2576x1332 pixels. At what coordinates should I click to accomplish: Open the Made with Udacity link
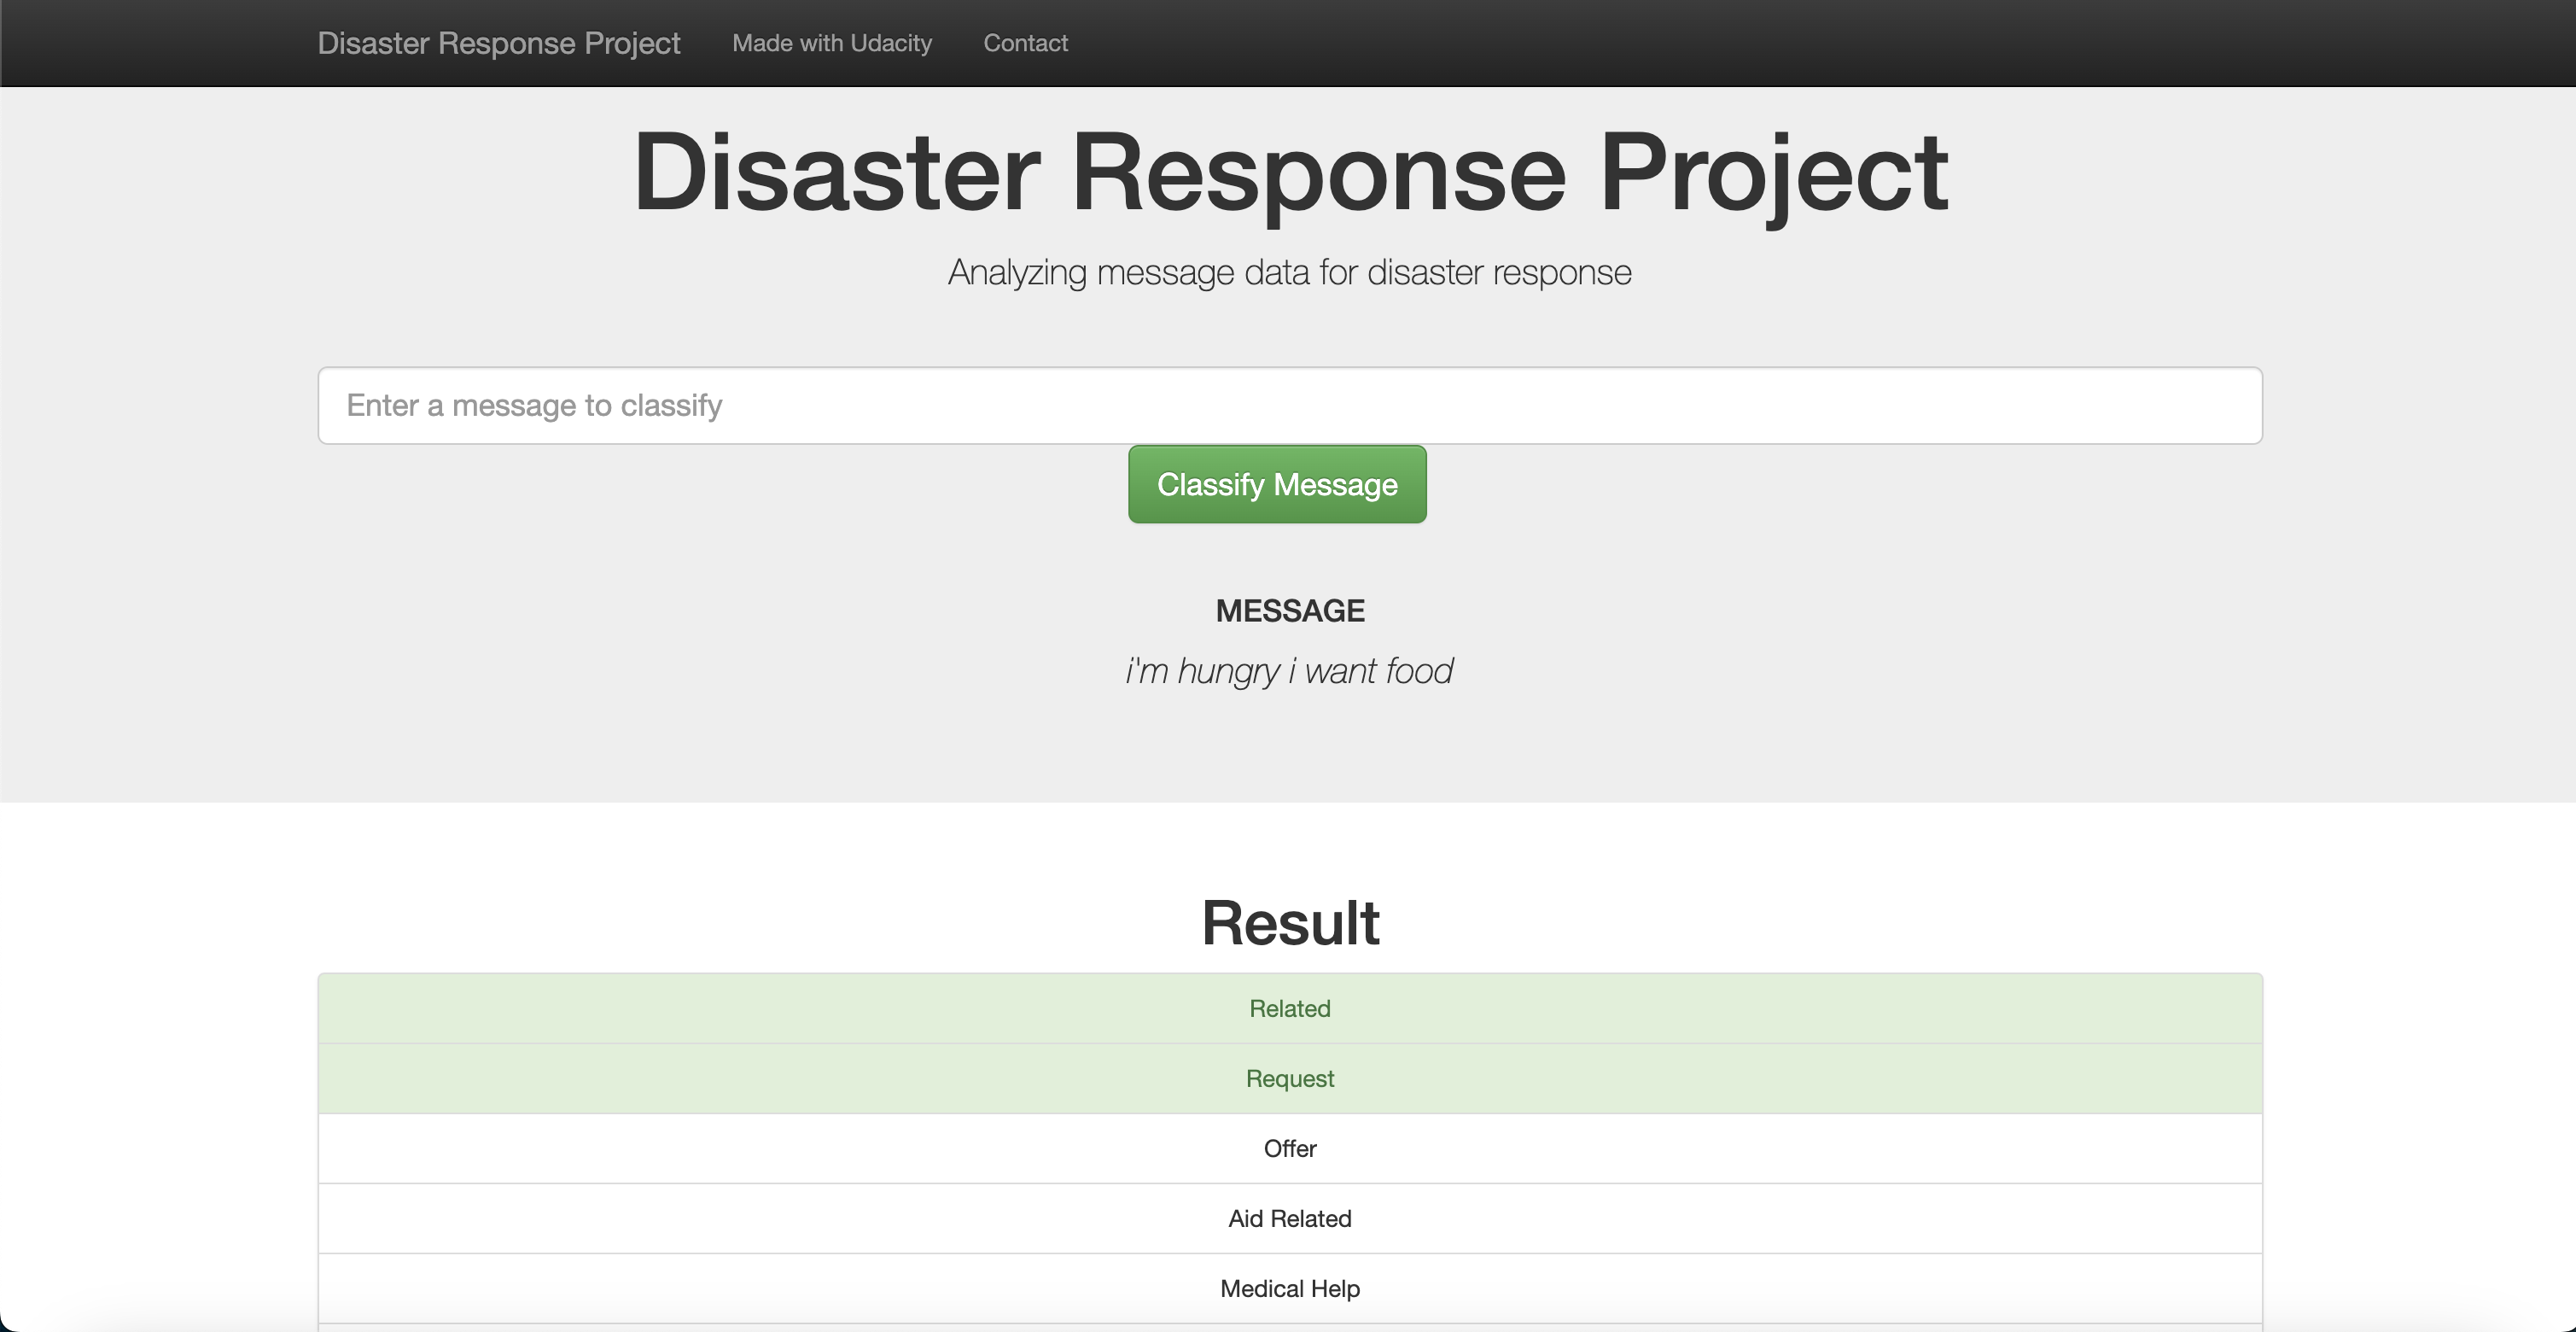click(831, 43)
